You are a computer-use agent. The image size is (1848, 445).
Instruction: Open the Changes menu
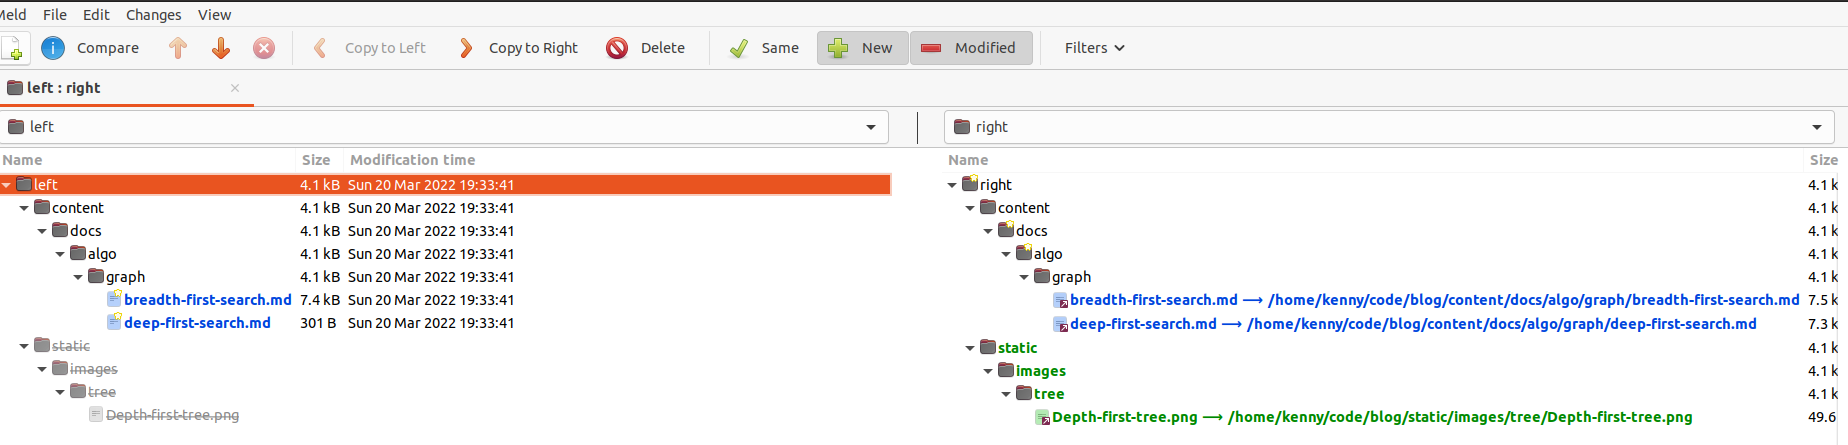(x=153, y=15)
